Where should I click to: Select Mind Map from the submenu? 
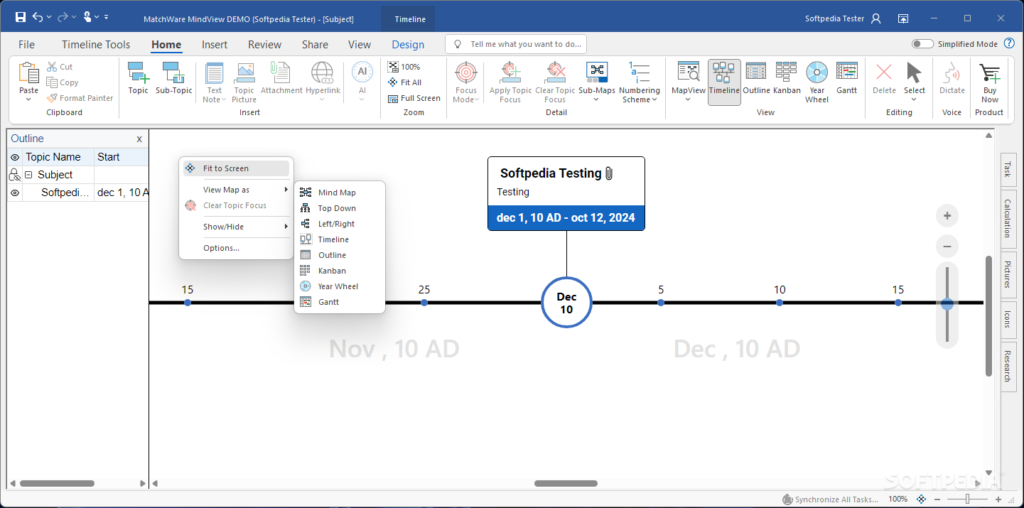339,193
